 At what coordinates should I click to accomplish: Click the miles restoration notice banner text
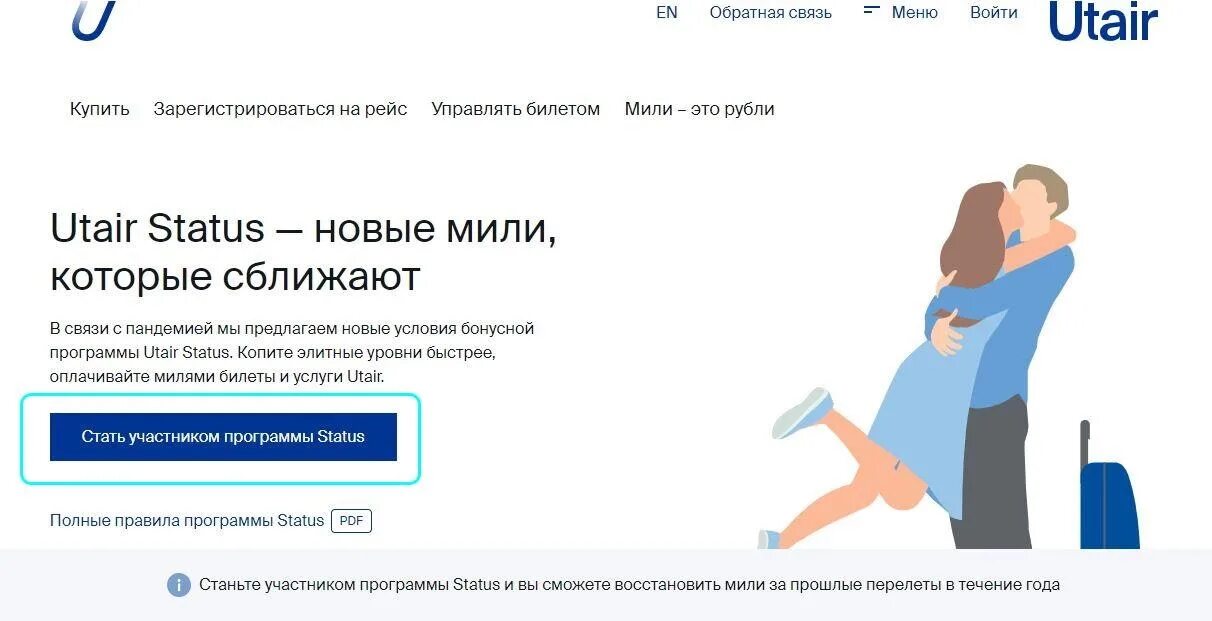[x=629, y=585]
